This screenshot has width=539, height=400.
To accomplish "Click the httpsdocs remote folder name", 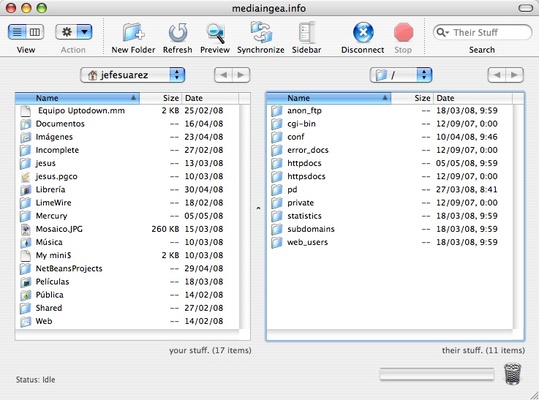I will tap(306, 176).
